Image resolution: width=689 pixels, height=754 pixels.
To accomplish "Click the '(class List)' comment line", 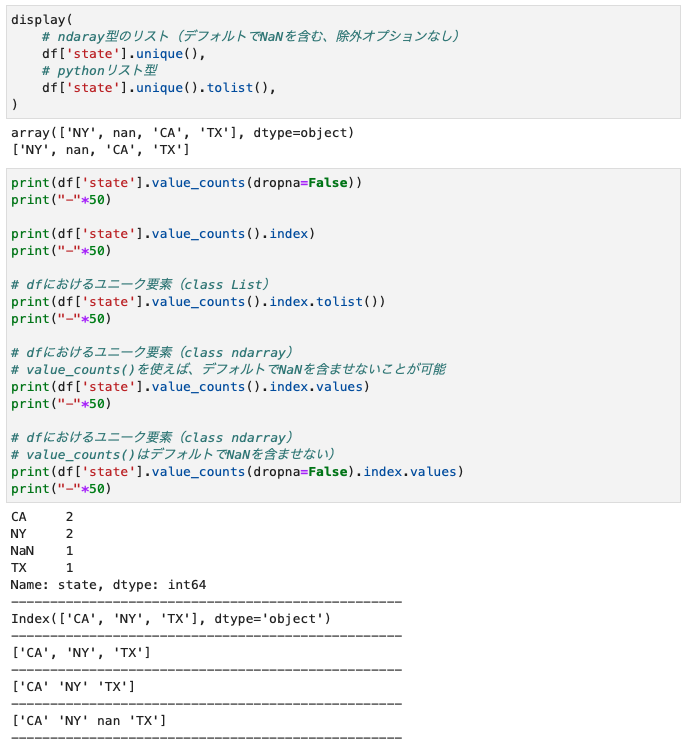I will click(140, 284).
